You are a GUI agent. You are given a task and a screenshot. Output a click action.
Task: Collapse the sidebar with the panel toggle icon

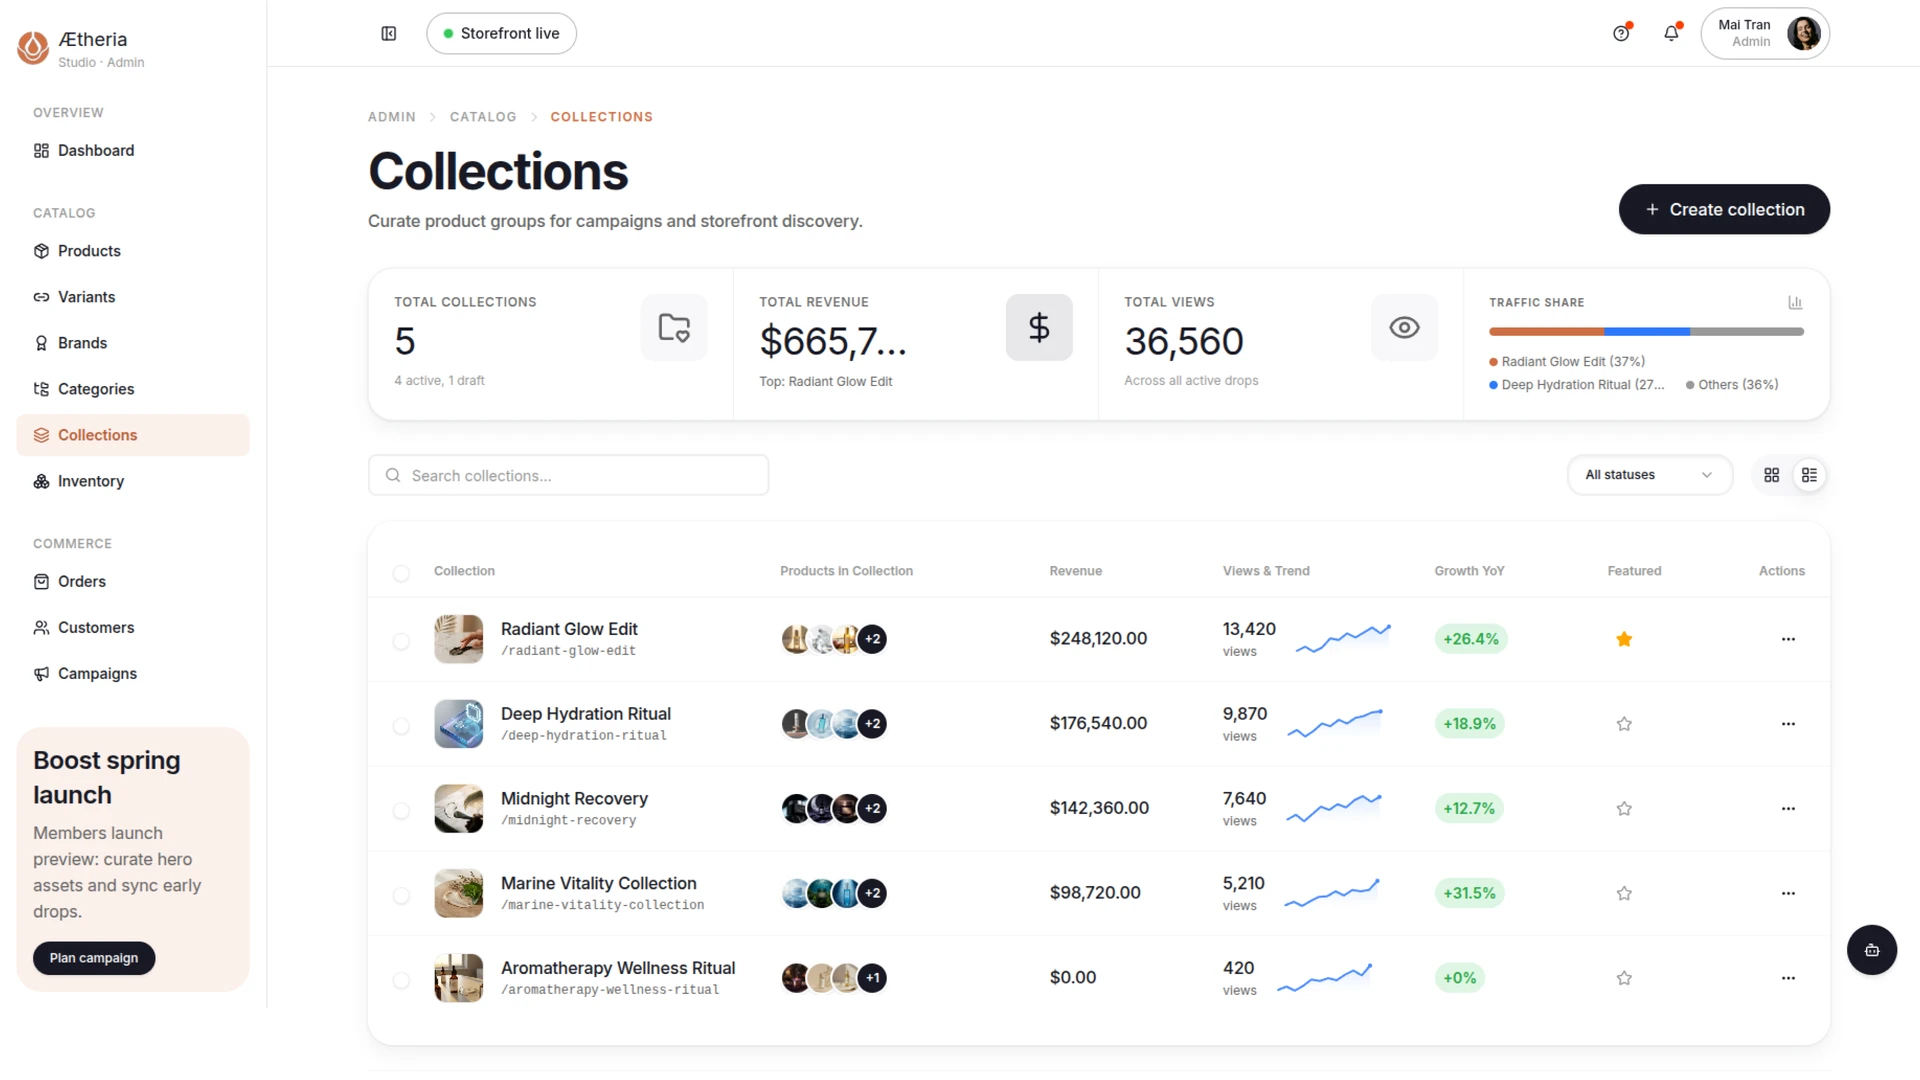pos(389,33)
